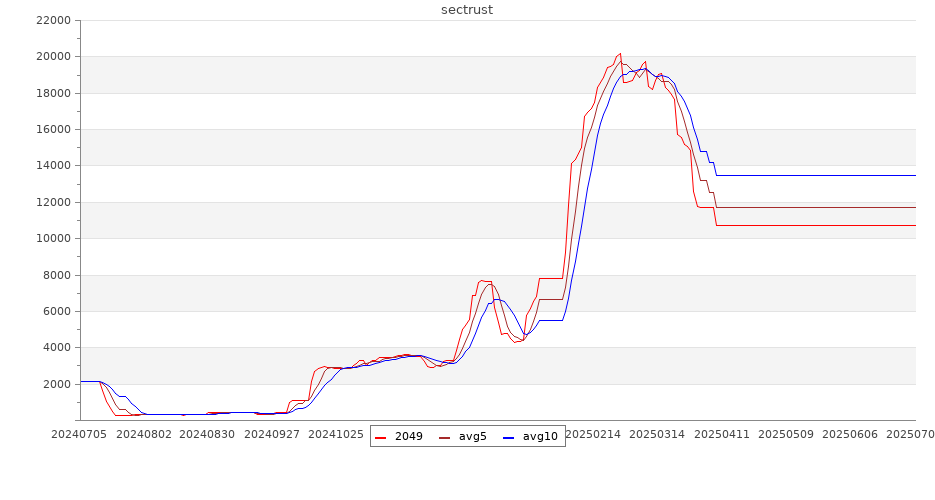Screen dimensions: 935x500
Task: Select the avg5 legend label
Action: pos(472,437)
